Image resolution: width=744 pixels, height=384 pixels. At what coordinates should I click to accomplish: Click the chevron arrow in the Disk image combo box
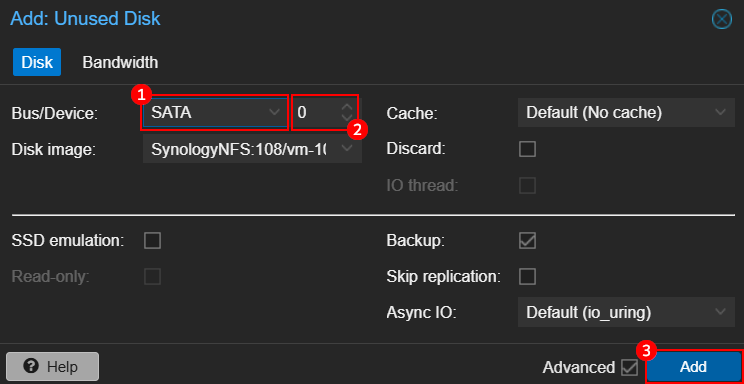pos(347,149)
